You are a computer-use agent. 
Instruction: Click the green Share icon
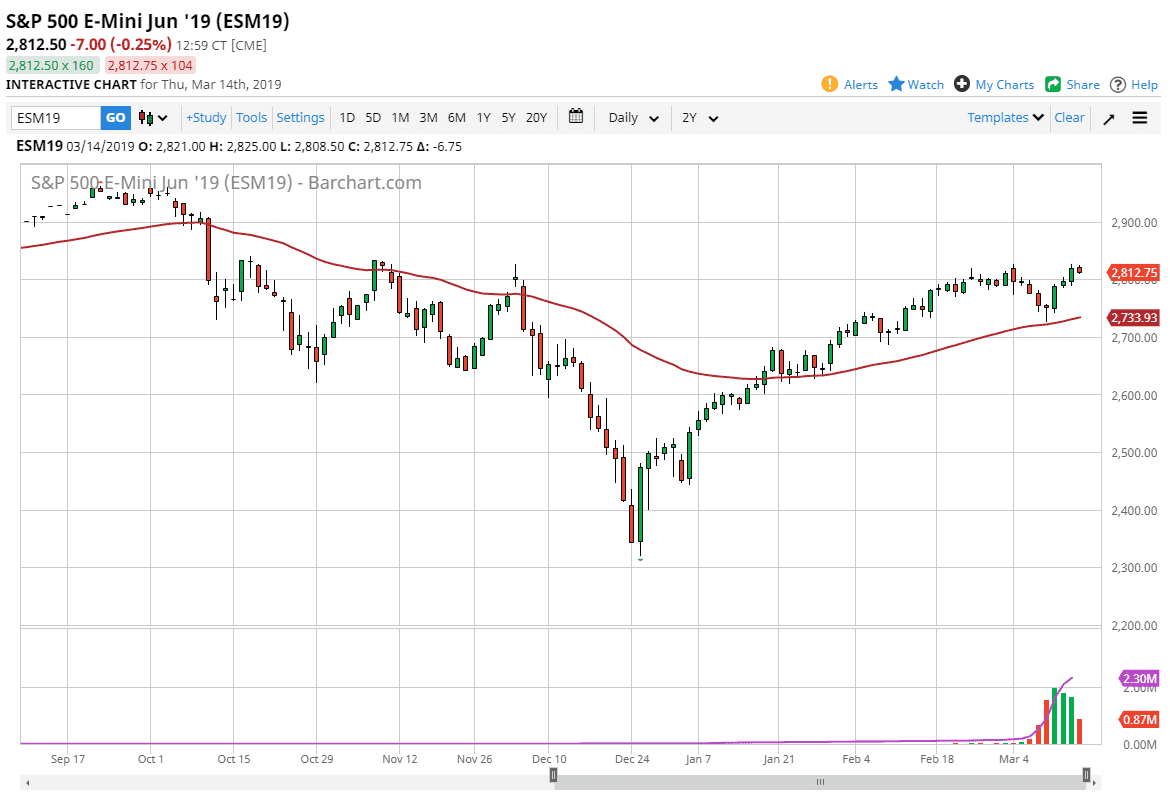tap(1052, 84)
